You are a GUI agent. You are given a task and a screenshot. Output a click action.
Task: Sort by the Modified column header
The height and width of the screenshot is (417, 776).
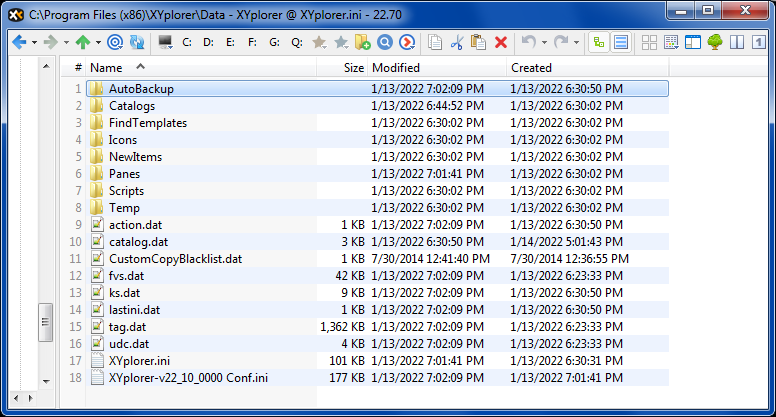point(437,68)
